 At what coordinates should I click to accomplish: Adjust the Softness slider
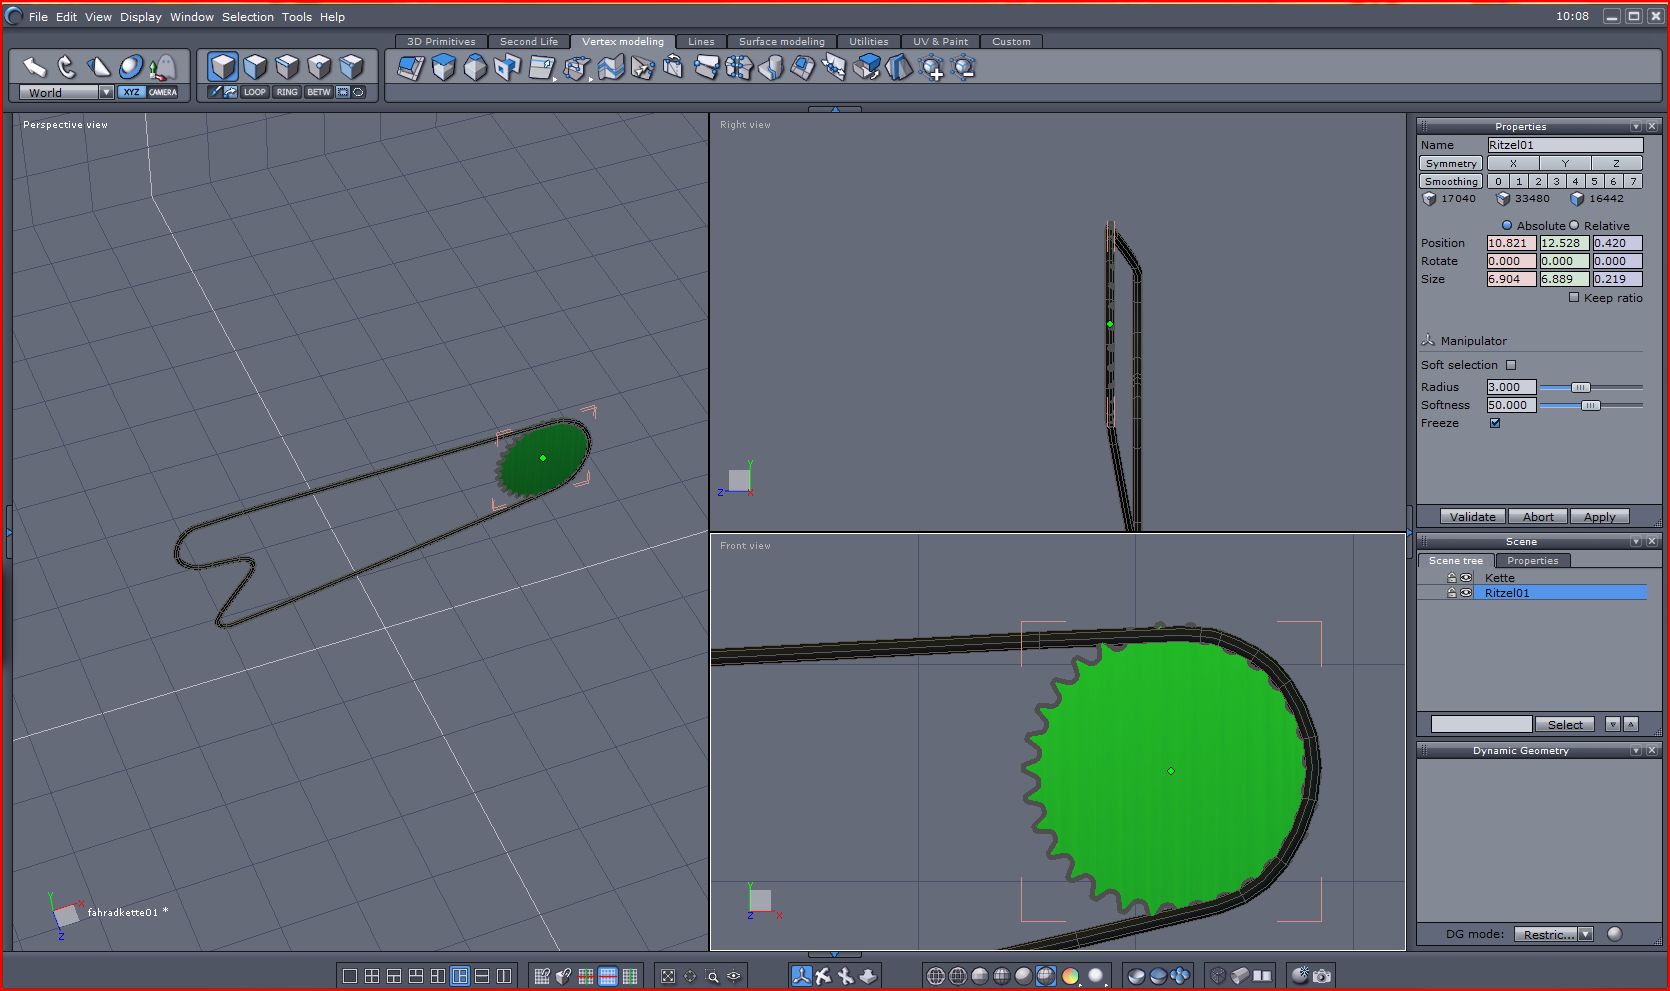1590,405
